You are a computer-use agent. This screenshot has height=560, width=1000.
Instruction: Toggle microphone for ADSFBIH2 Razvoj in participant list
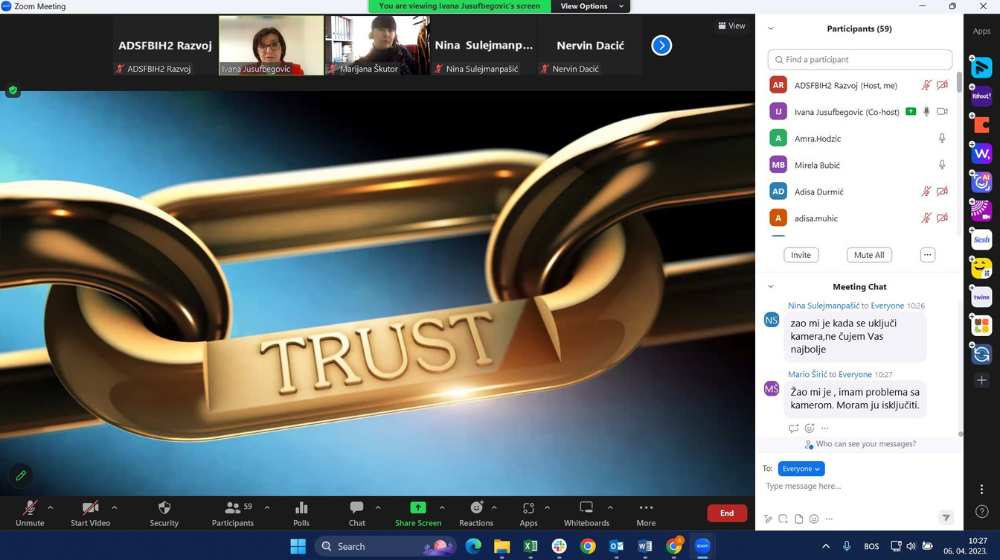(x=926, y=85)
